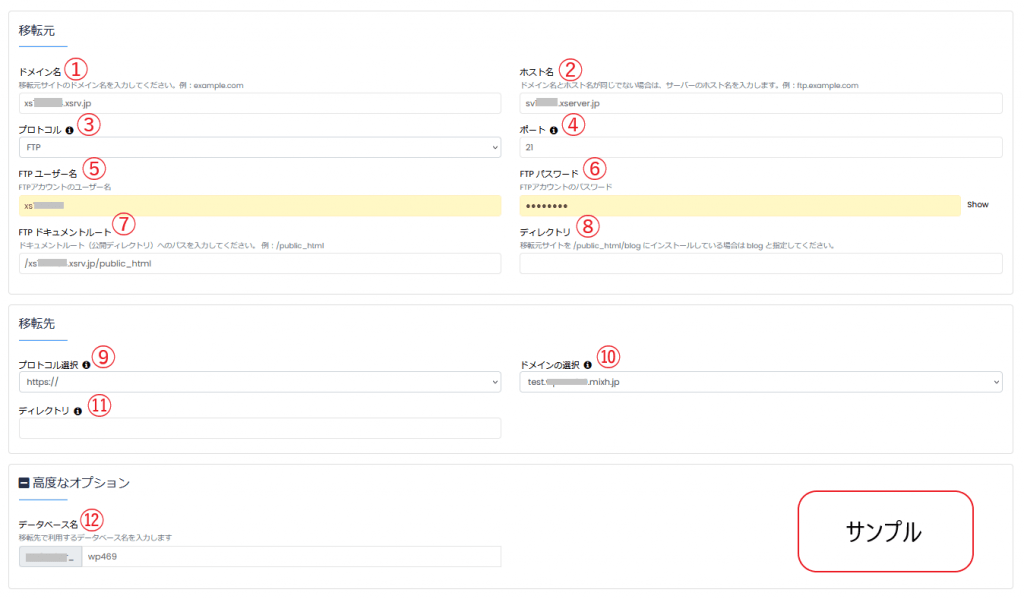Select the ポート field containing 21
1024x599 pixels.
(x=760, y=148)
